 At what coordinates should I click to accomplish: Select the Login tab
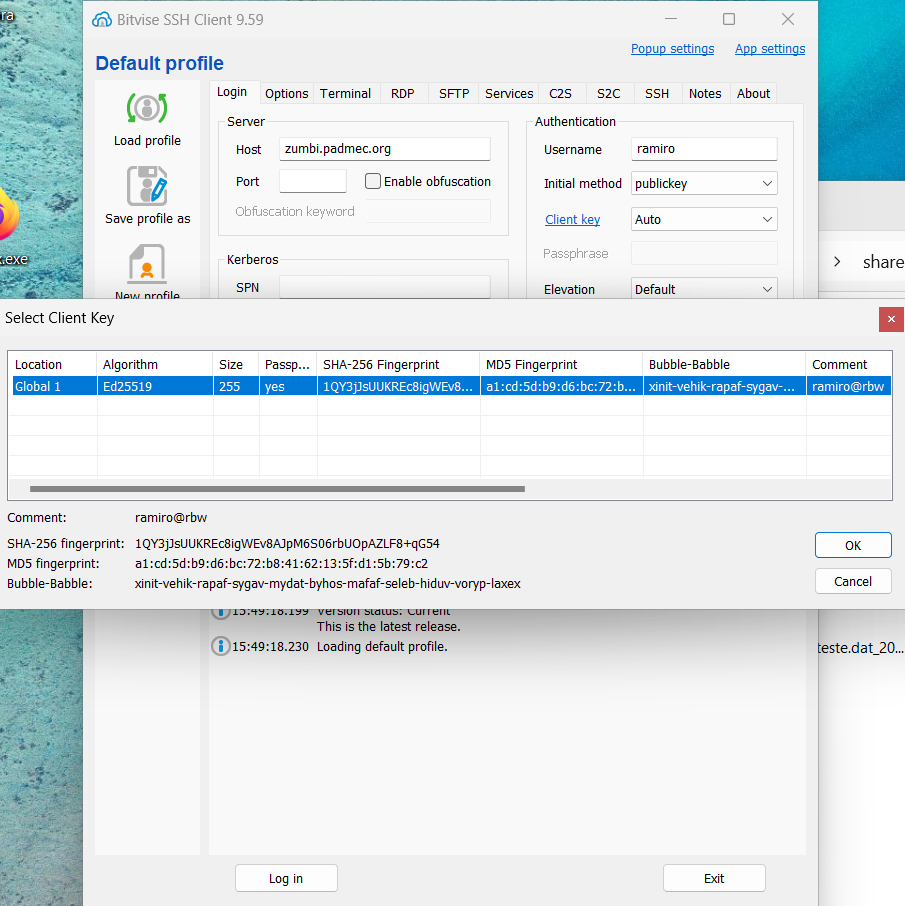[x=232, y=92]
